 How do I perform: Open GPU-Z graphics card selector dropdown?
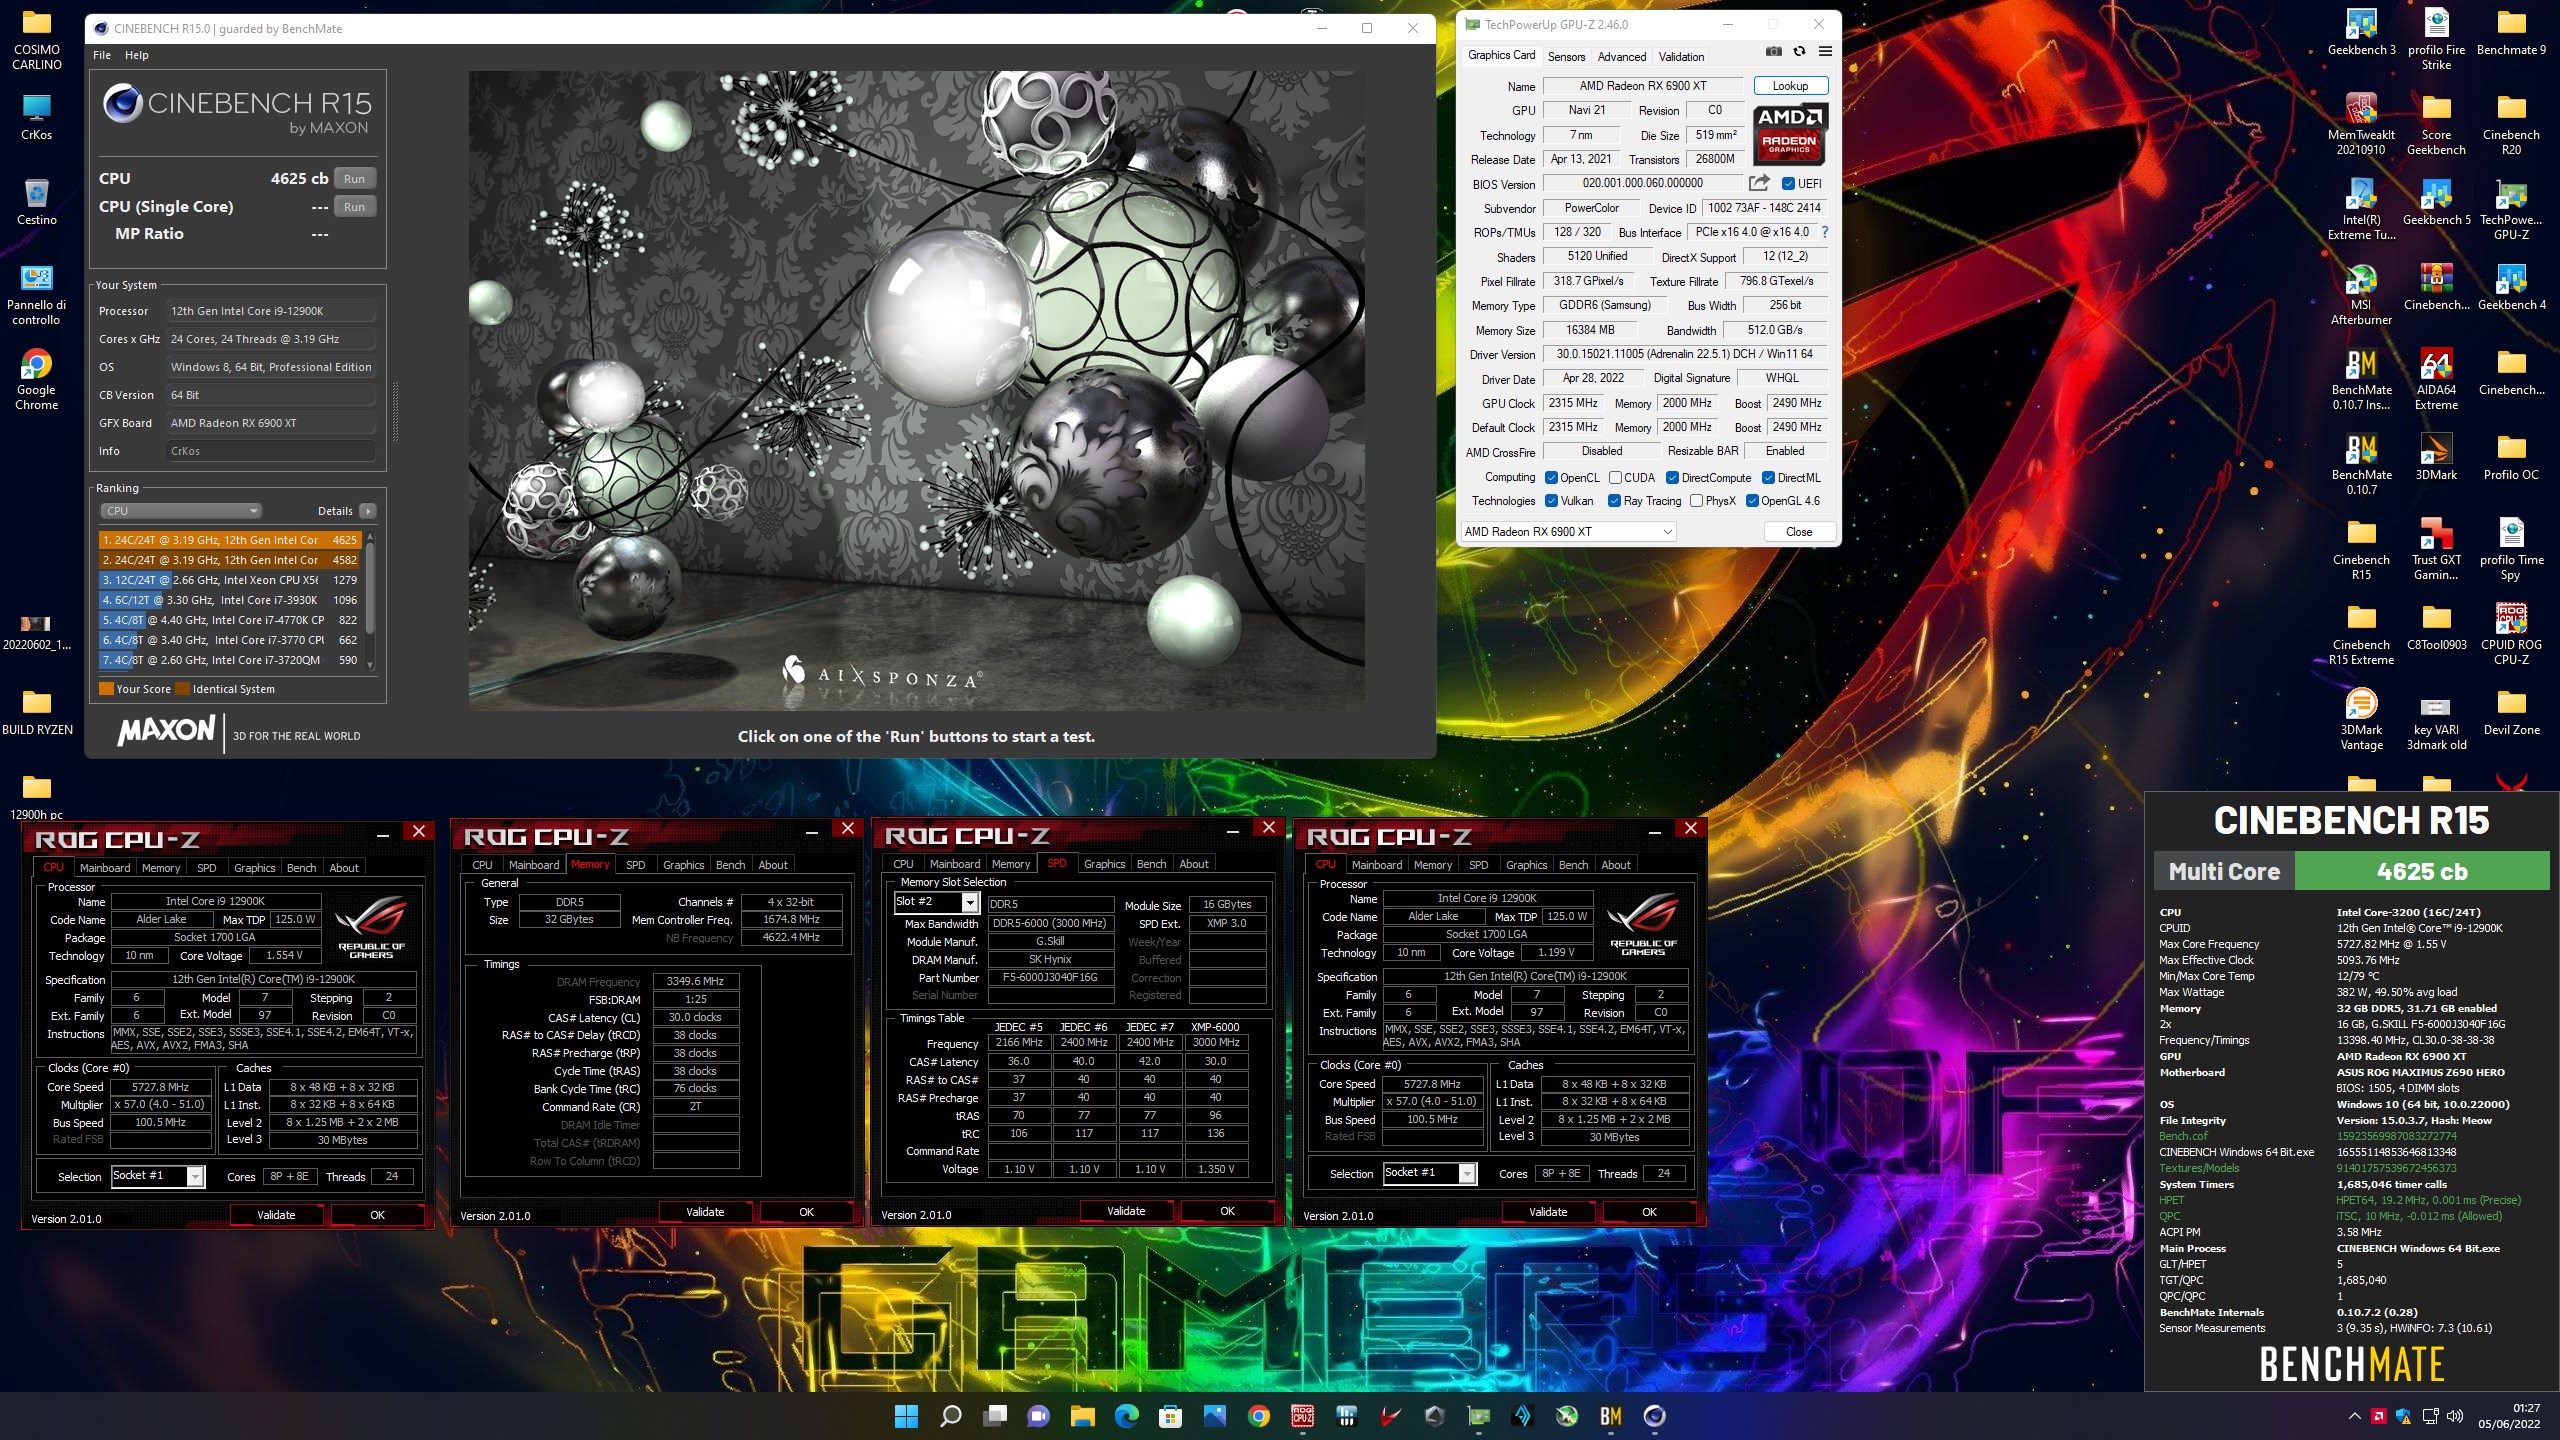[x=1568, y=531]
